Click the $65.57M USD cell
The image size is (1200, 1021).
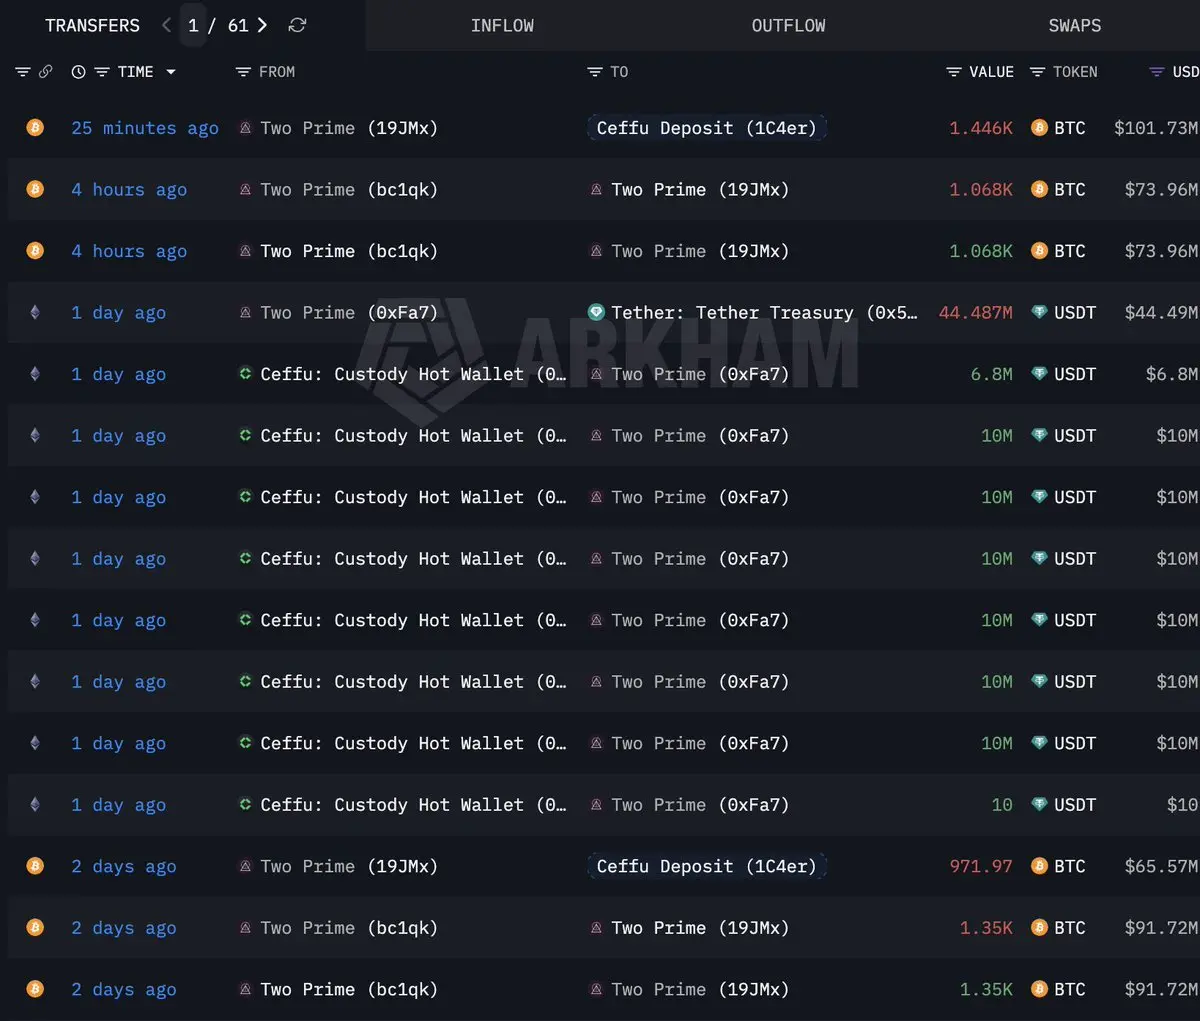tap(1161, 866)
